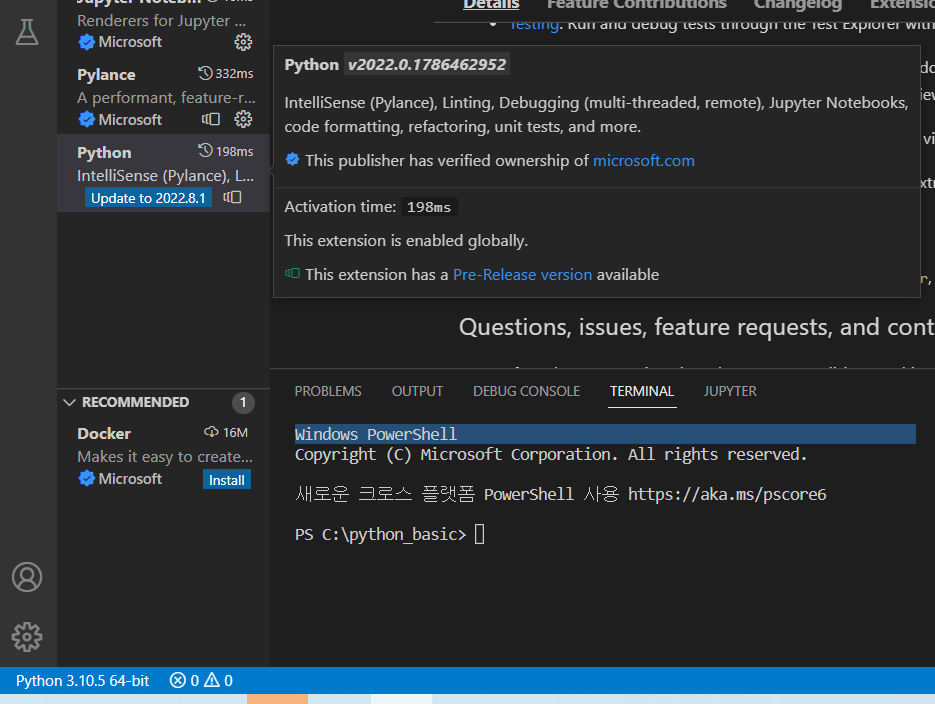The height and width of the screenshot is (704, 935).
Task: Select Python 3.10.5 64-bit interpreter in status bar
Action: pyautogui.click(x=82, y=681)
